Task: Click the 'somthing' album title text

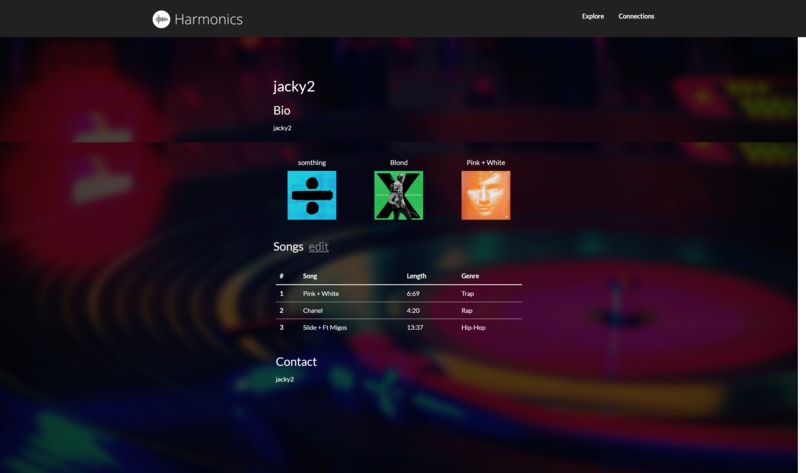Action: (312, 162)
